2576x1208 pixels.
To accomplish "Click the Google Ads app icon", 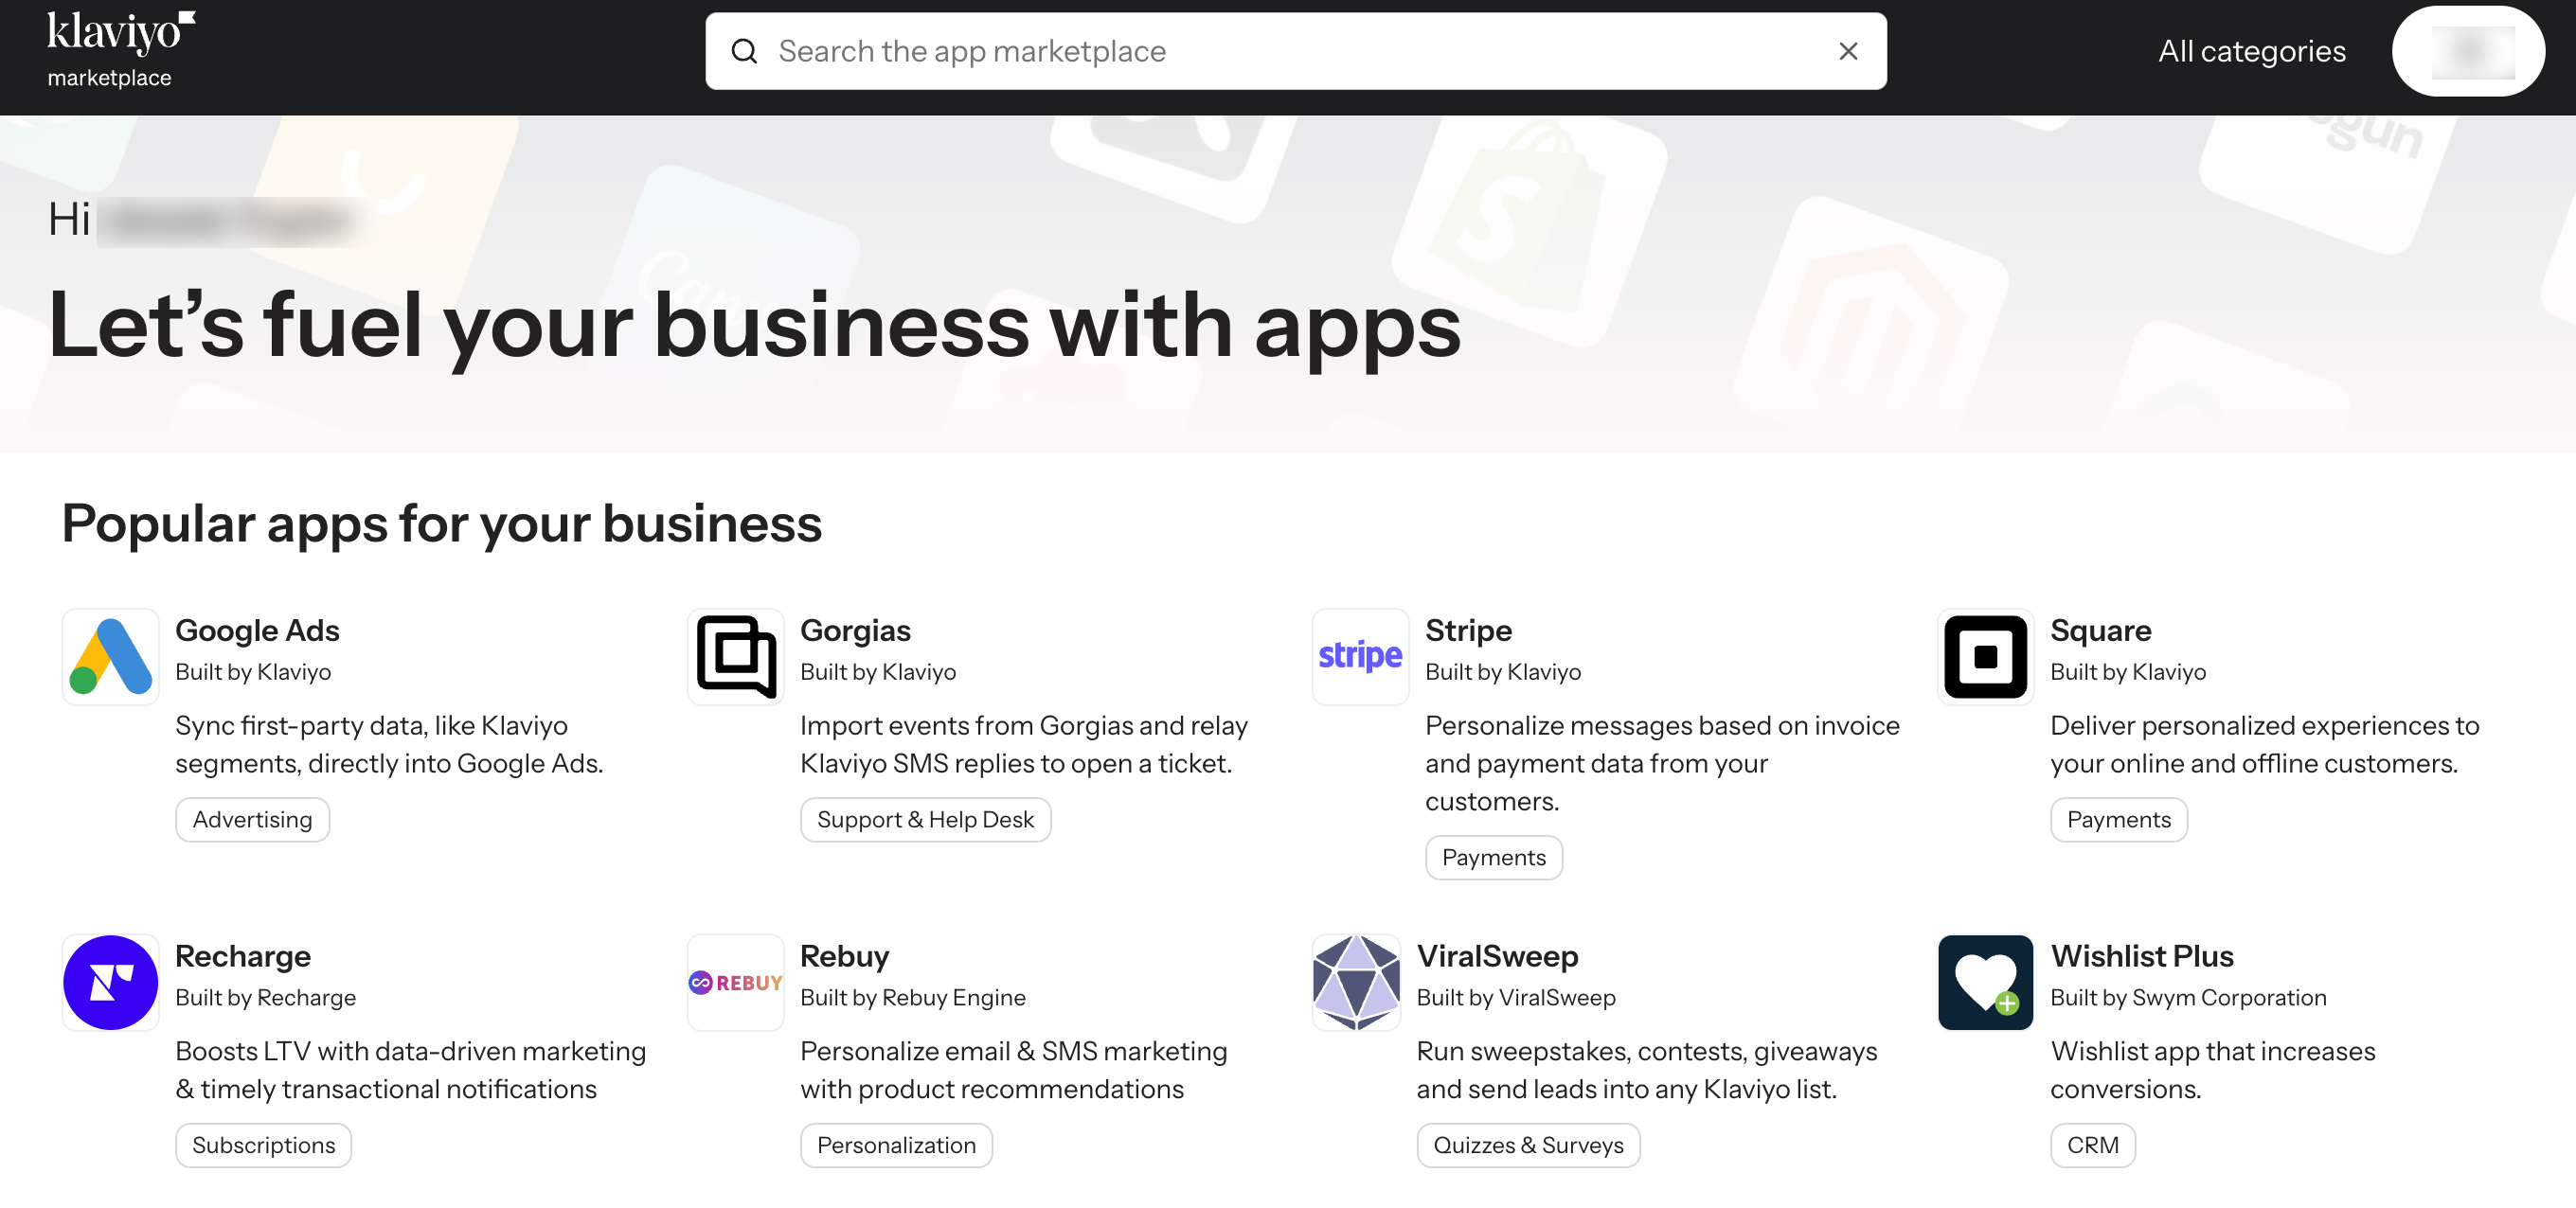I will point(110,656).
